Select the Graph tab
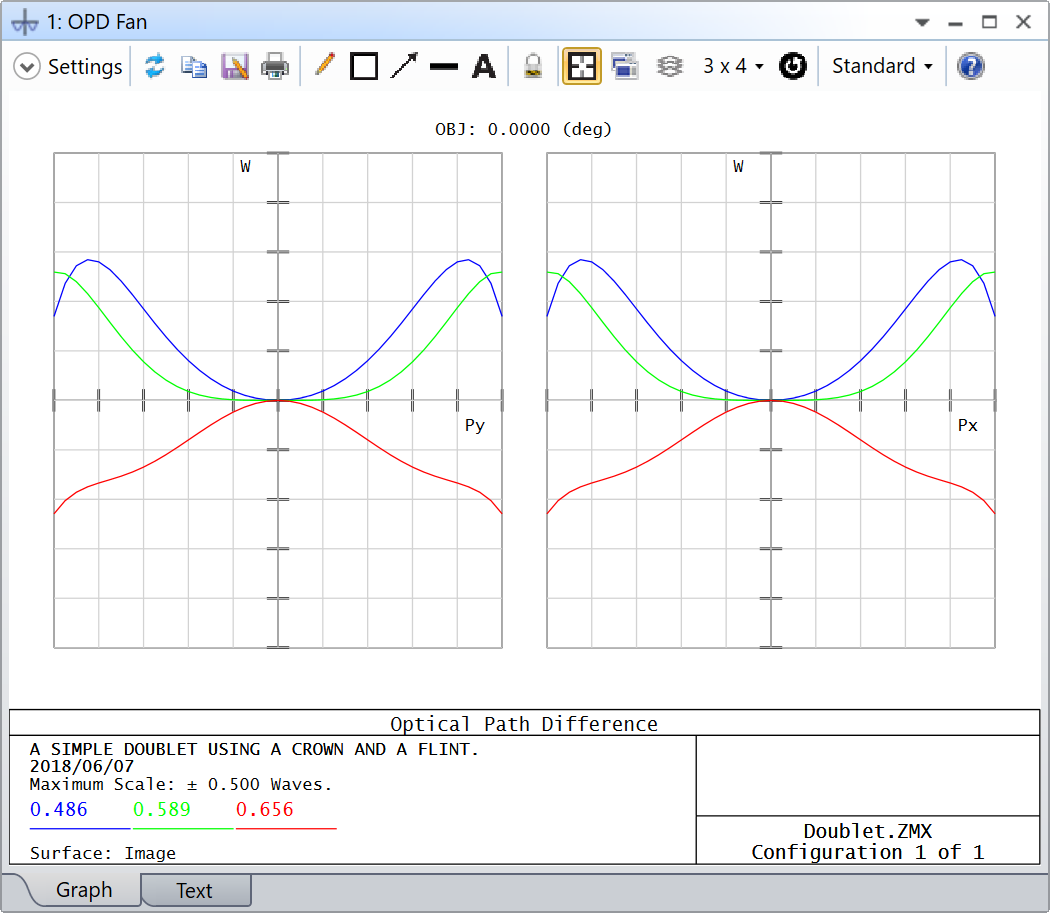1050x913 pixels. coord(85,890)
